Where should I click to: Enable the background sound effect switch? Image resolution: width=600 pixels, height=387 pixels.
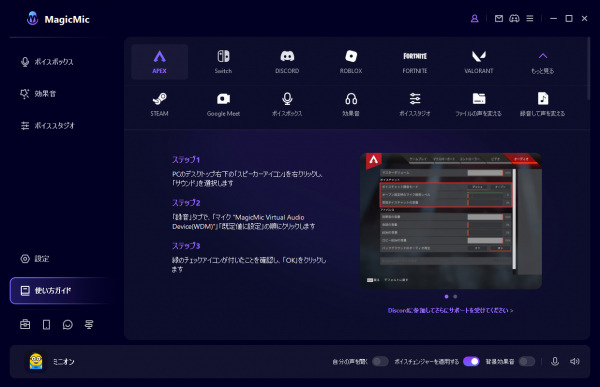[x=527, y=361]
